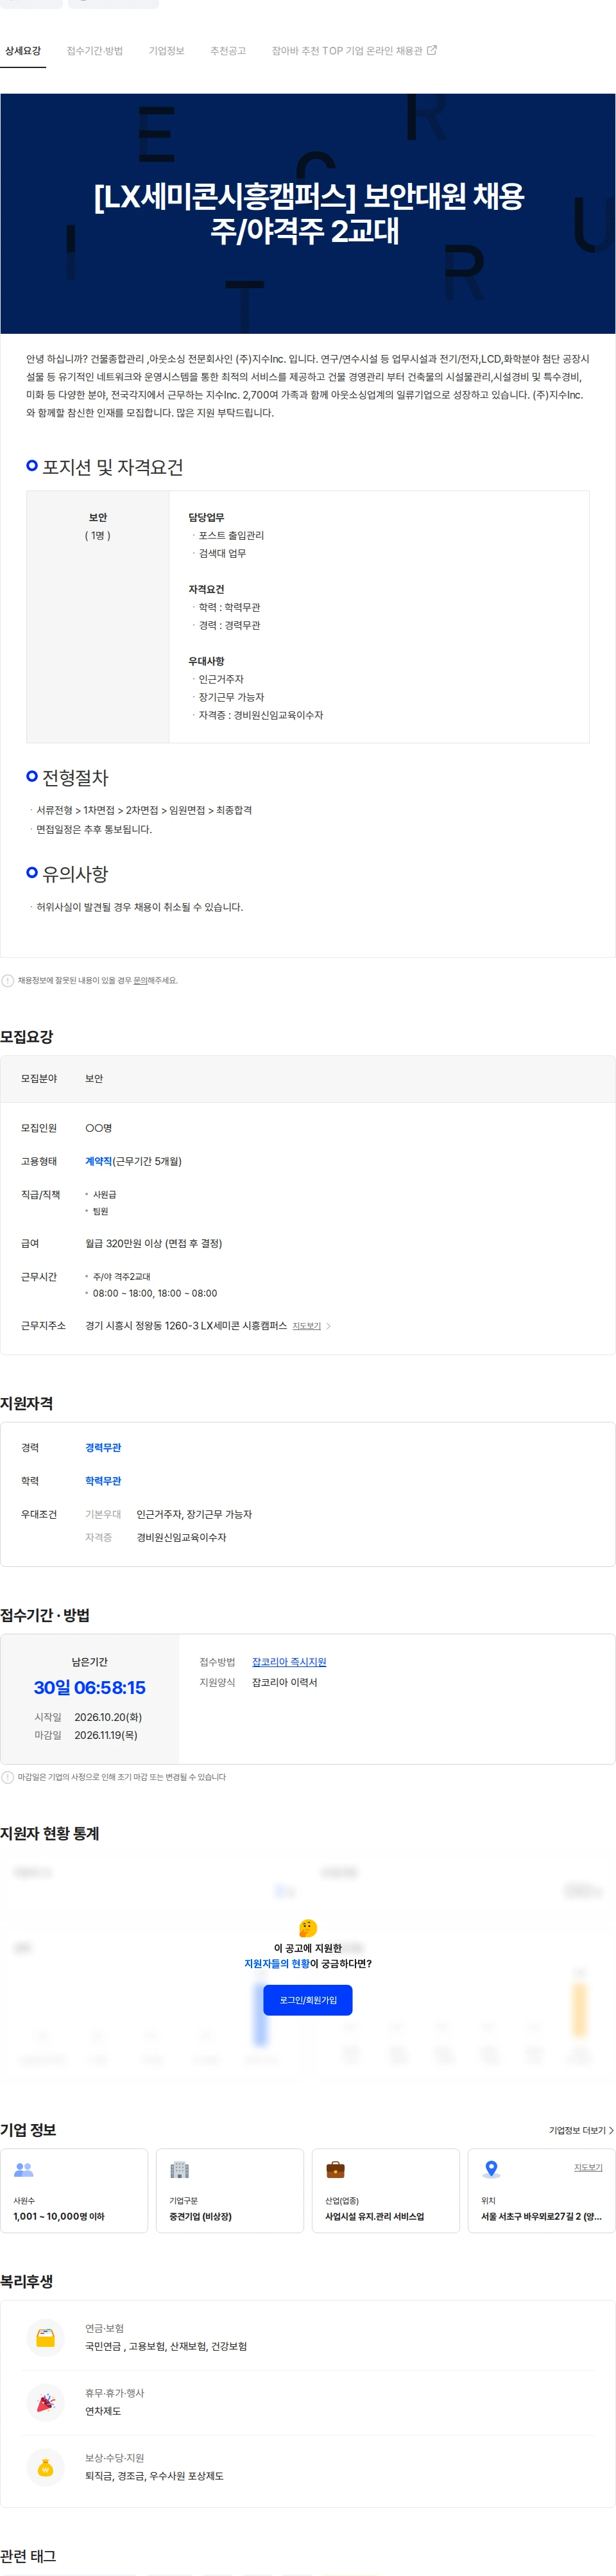This screenshot has width=616, height=2576.
Task: Open the 기업정보 tab
Action: tap(167, 51)
